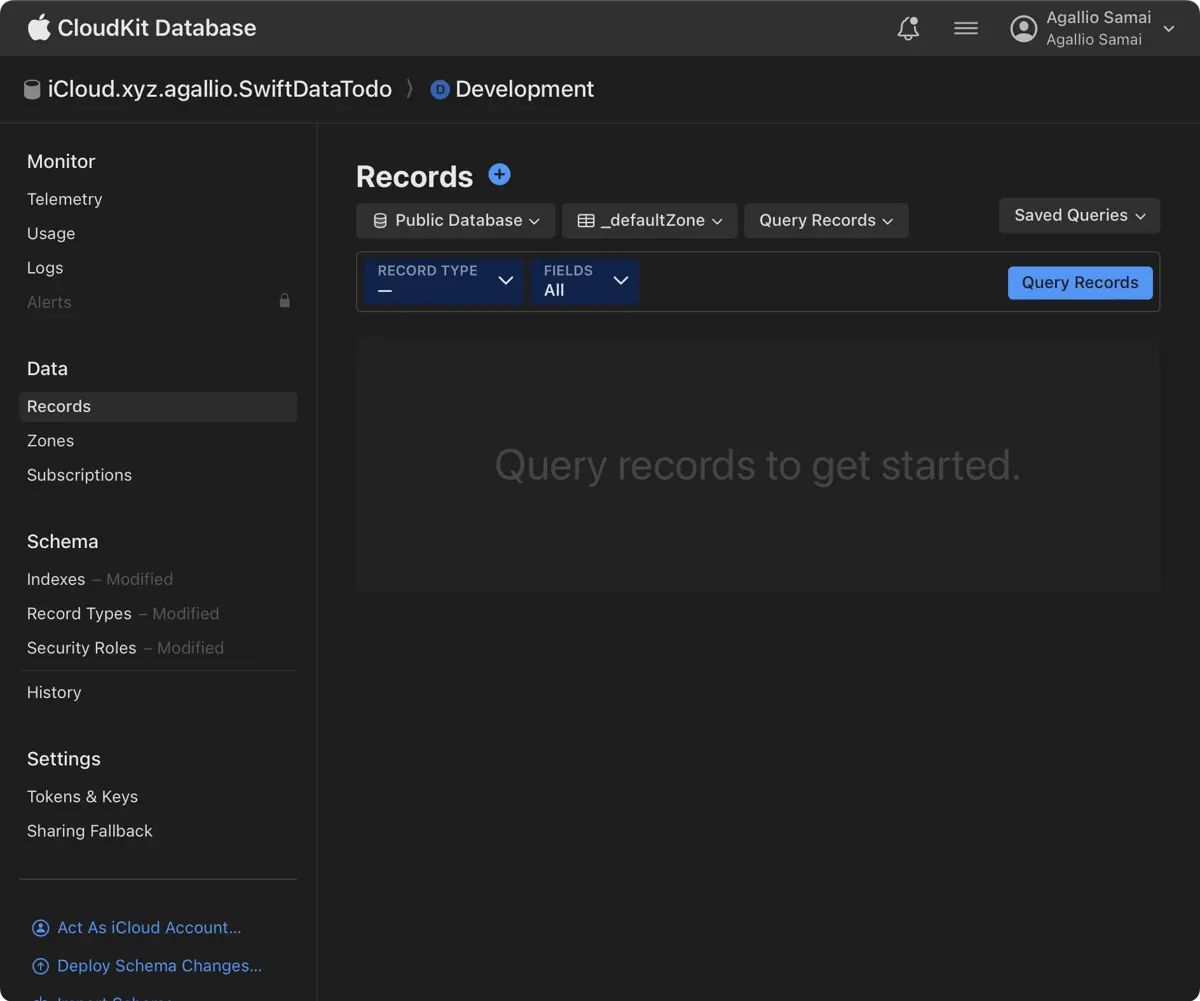Open the Saved Queries dropdown
Screen dimensions: 1200x1001
click(1079, 216)
